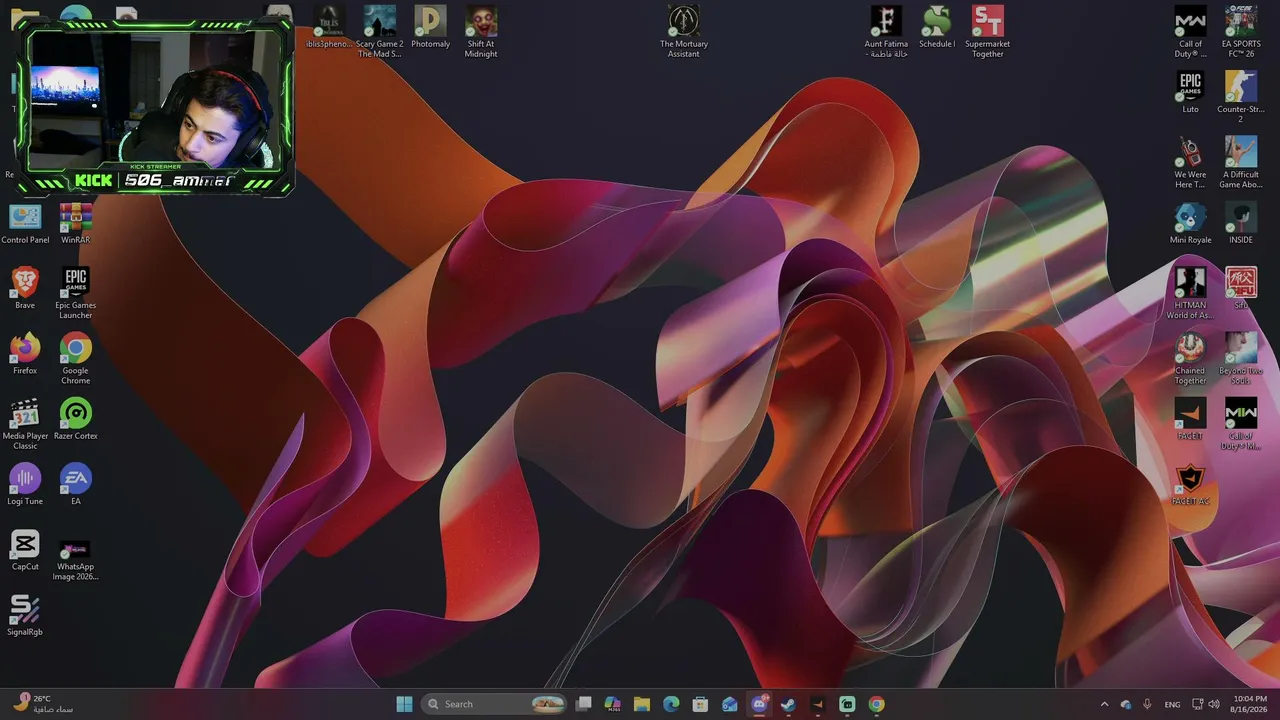This screenshot has width=1280, height=720.
Task: Select the Epic Games Launcher desktop icon
Action: (x=76, y=294)
